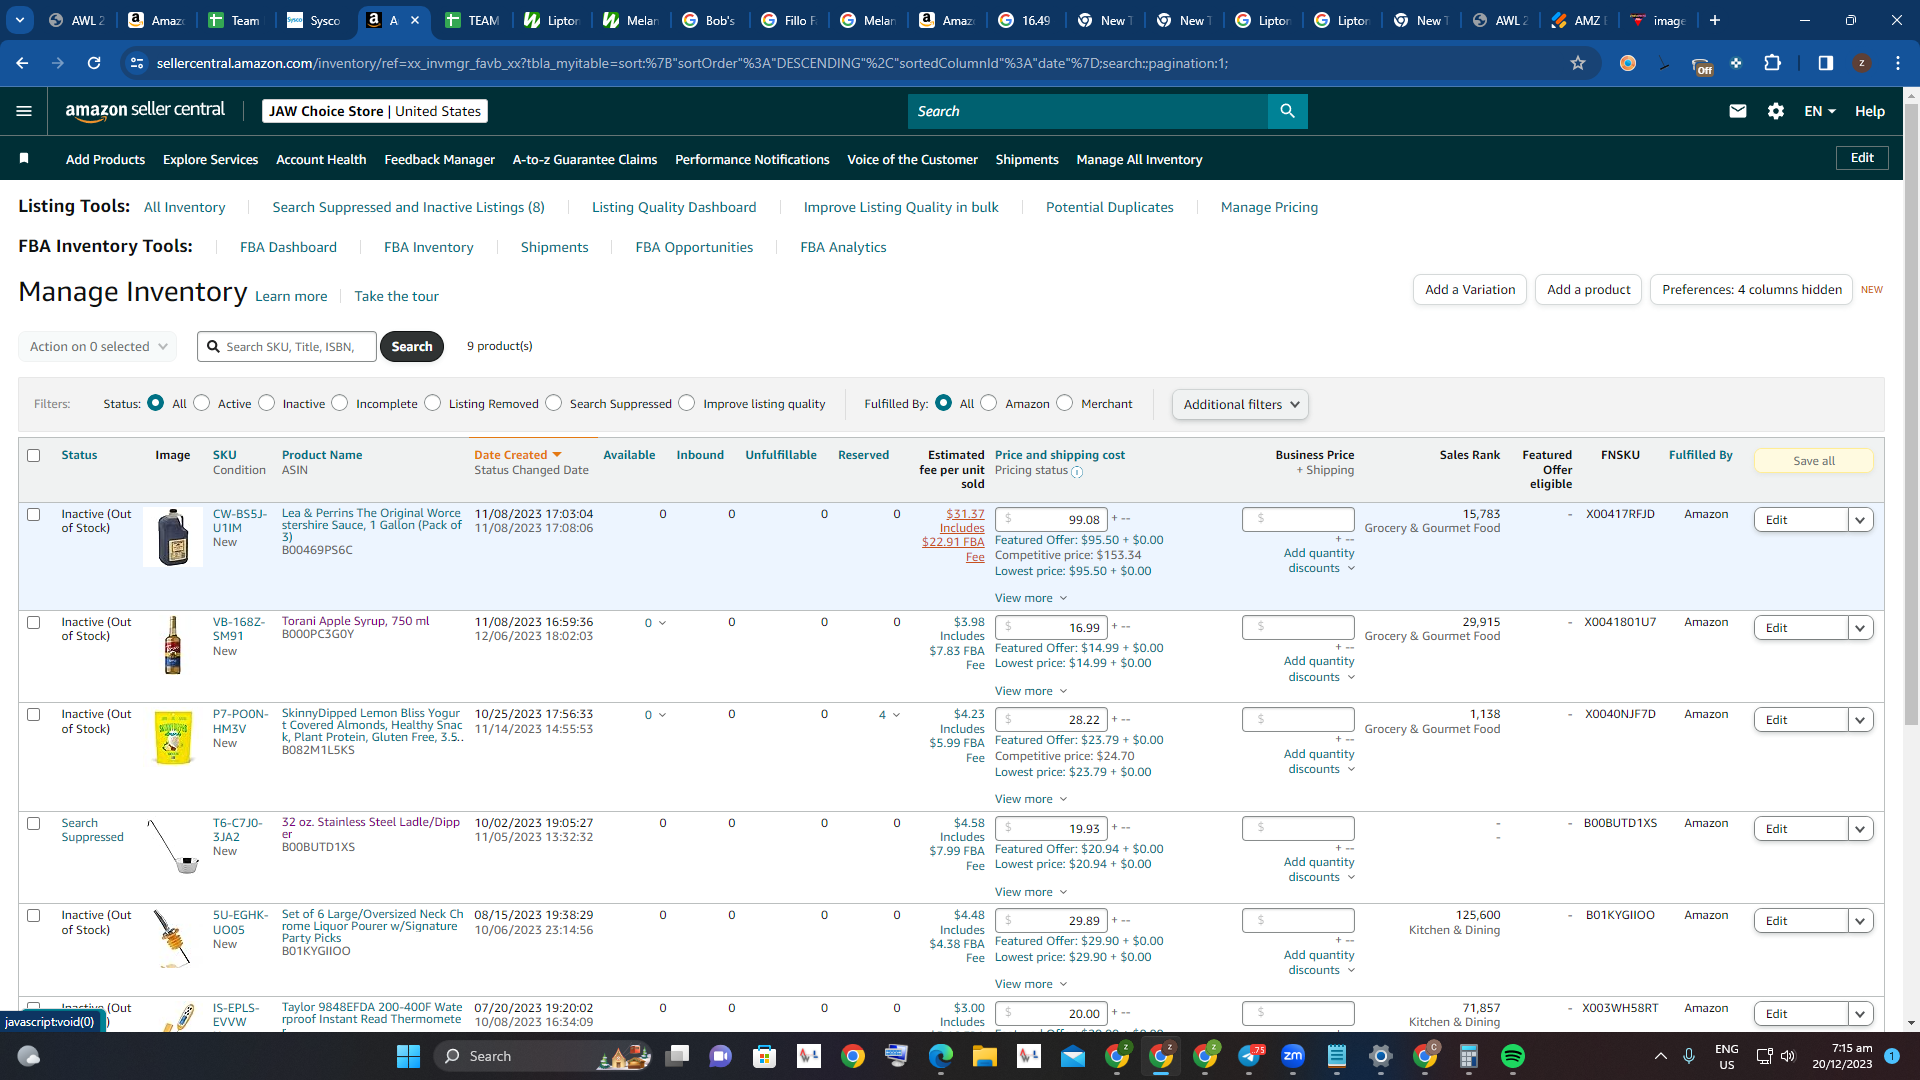Screen dimensions: 1920x1080
Task: Open the hamburger navigation menu
Action: 24,111
